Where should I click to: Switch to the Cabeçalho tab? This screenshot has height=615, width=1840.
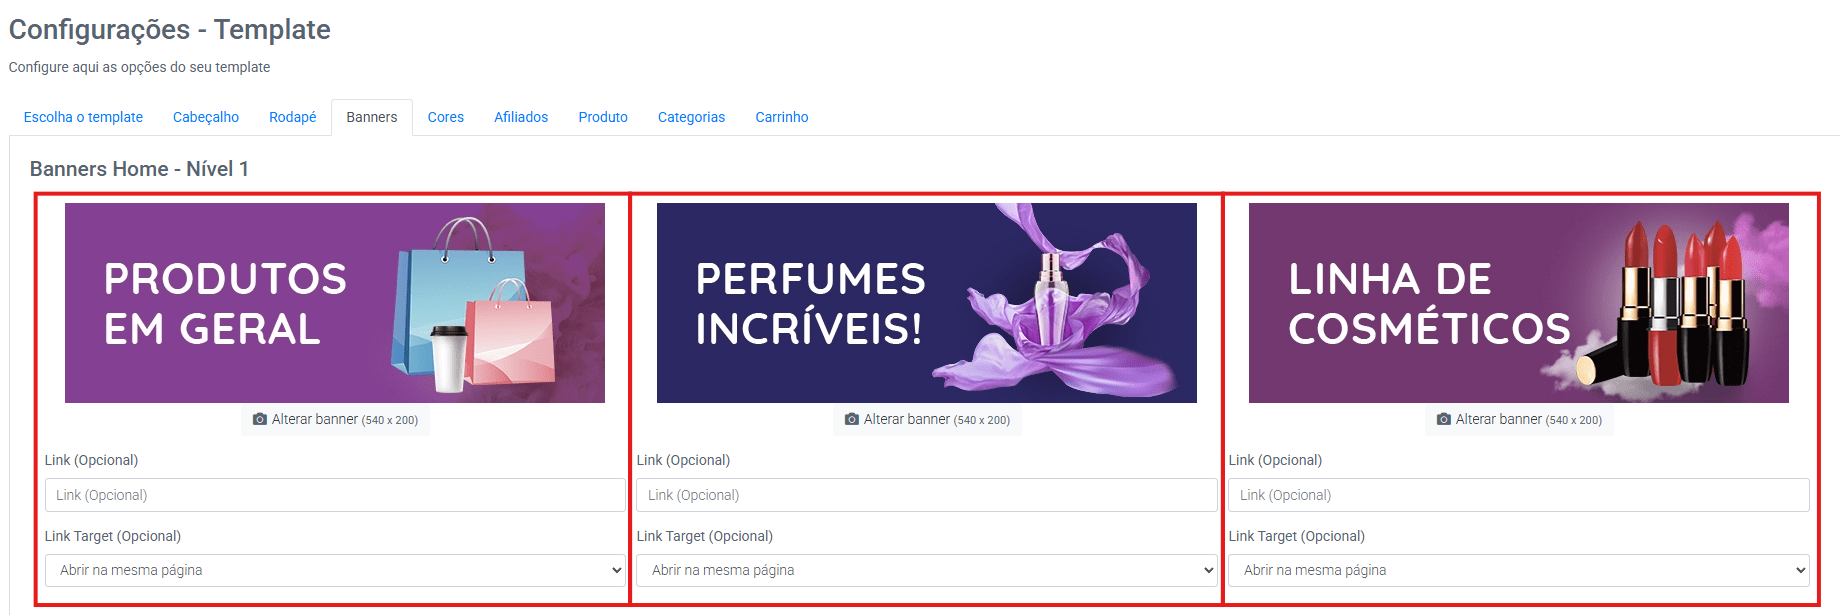(x=206, y=117)
